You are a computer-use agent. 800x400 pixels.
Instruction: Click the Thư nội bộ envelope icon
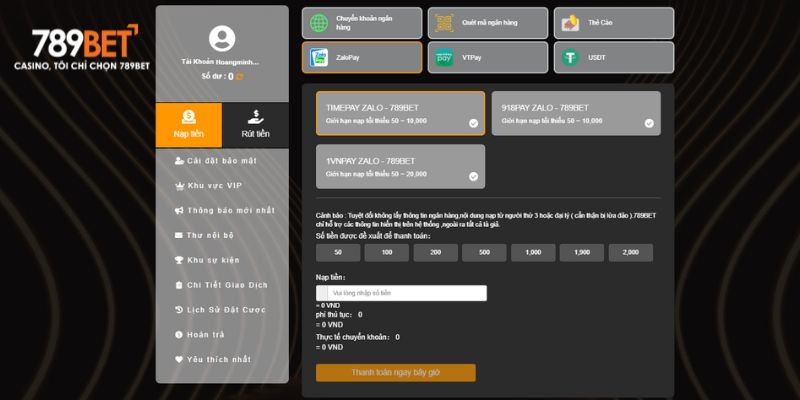[179, 235]
